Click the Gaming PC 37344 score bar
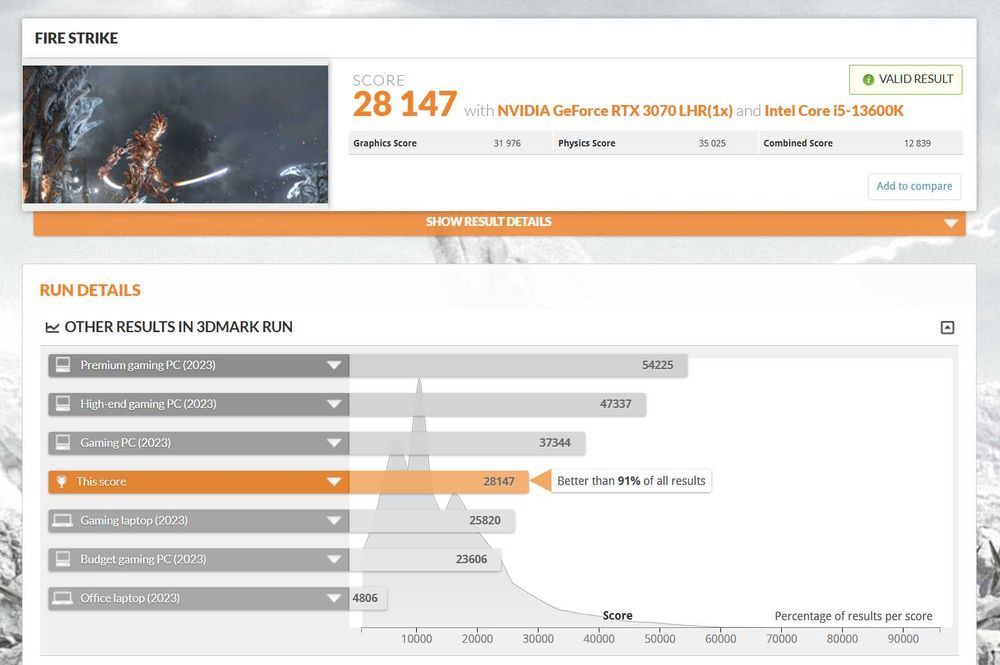Viewport: 1000px width, 665px height. tap(467, 443)
